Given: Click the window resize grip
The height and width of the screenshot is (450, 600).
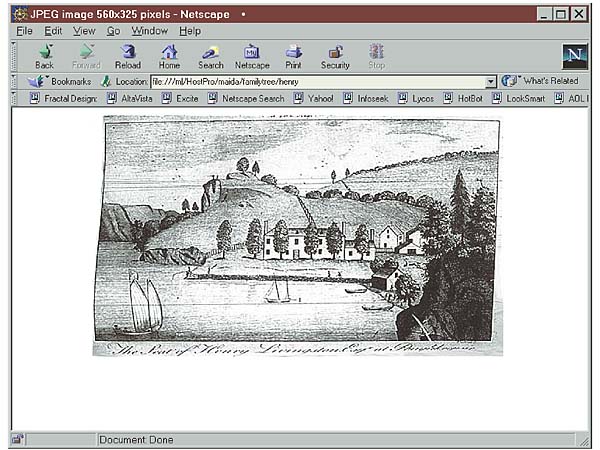Looking at the screenshot, I should tap(584, 440).
